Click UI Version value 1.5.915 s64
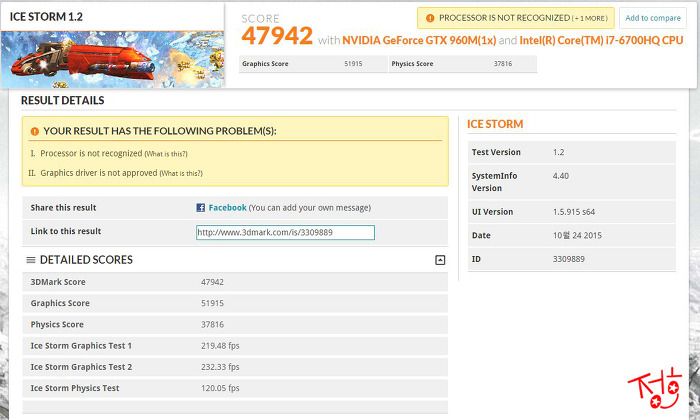 (x=574, y=212)
